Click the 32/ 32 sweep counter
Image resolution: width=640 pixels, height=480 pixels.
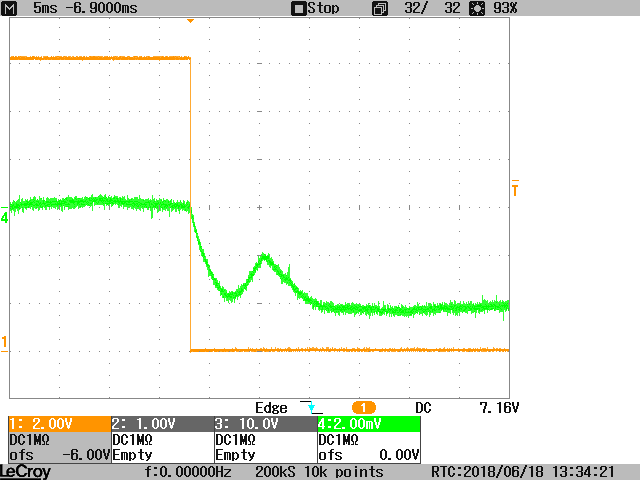pyautogui.click(x=432, y=8)
